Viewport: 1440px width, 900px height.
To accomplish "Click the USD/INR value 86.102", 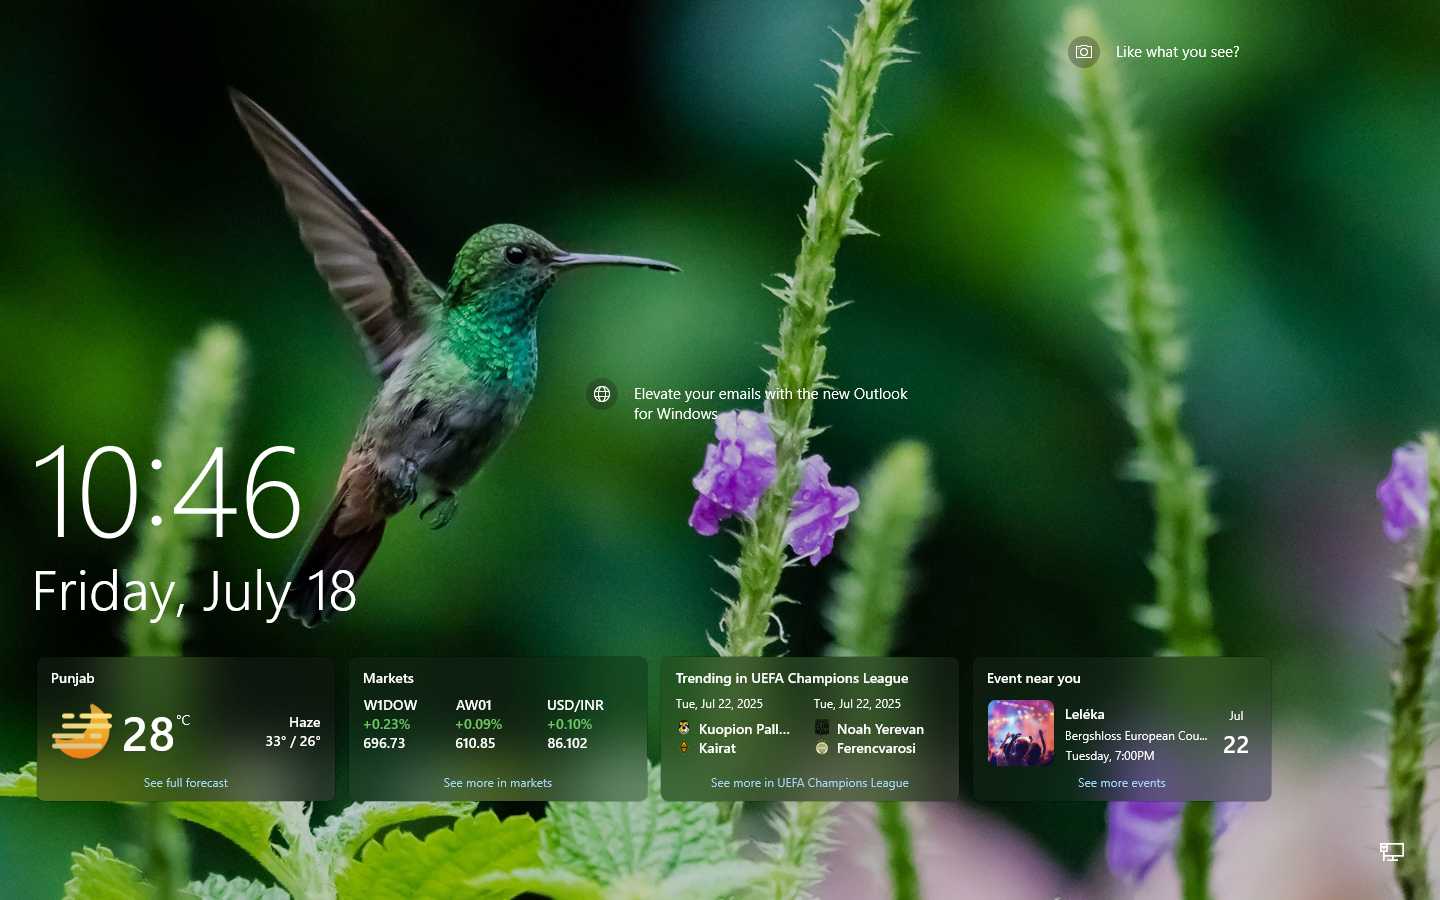I will tap(567, 743).
